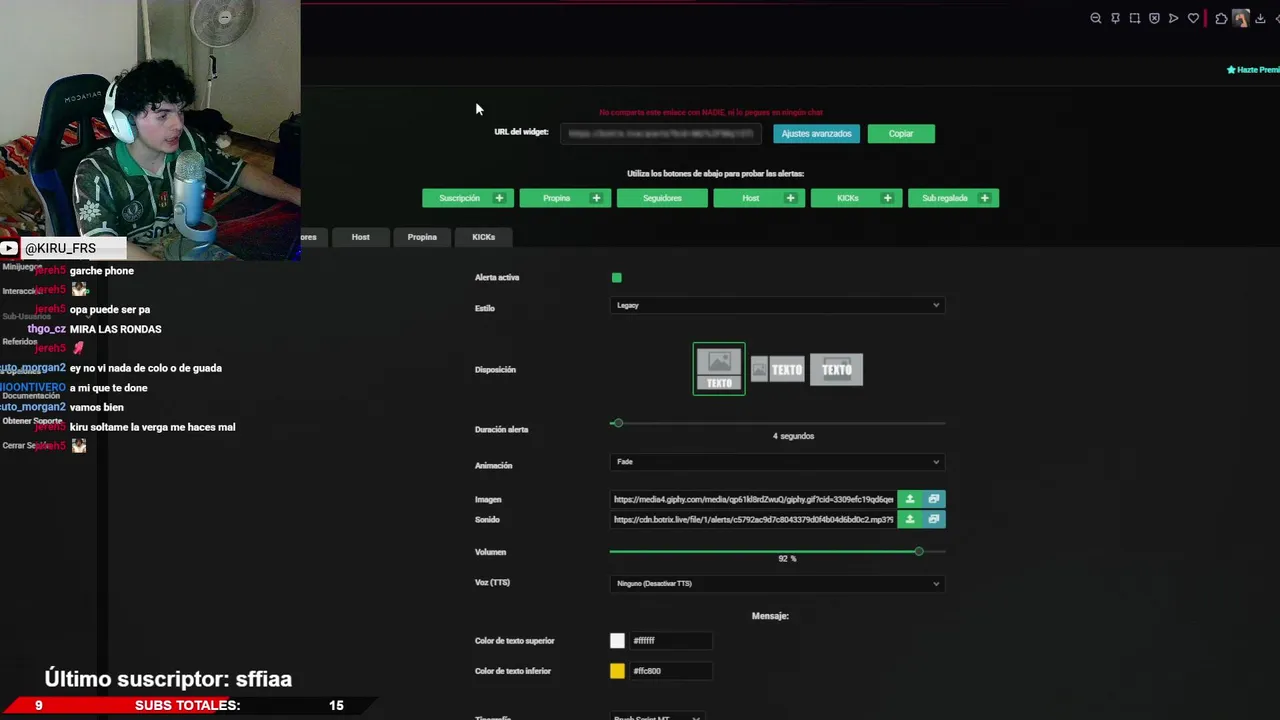Image resolution: width=1280 pixels, height=720 pixels.
Task: Open the downloads icon in browser toolbar
Action: [1260, 18]
